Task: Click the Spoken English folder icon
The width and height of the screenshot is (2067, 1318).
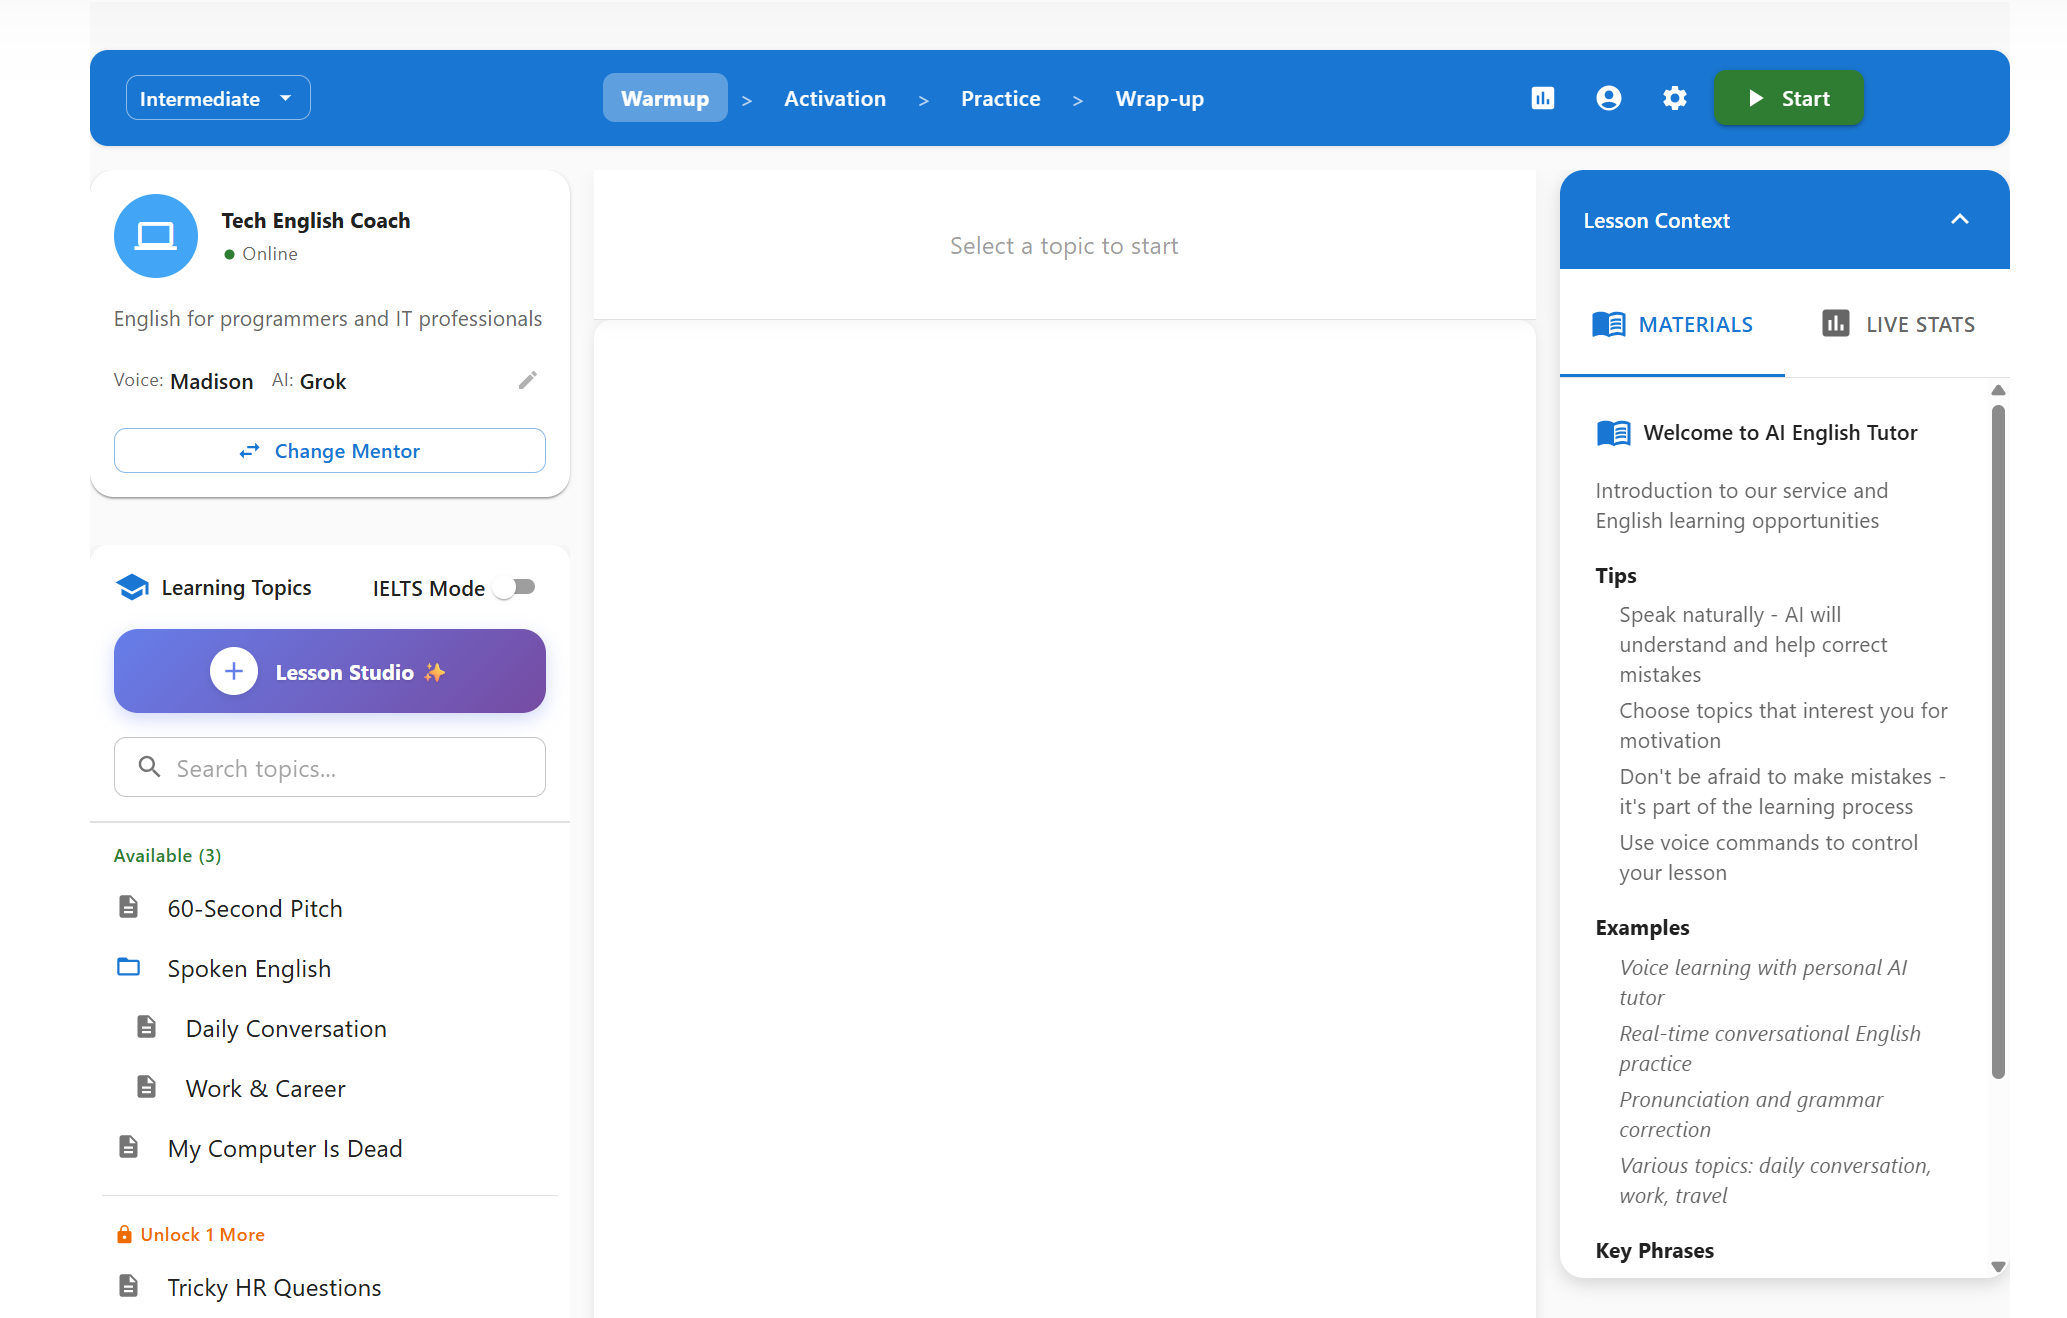Action: (x=128, y=967)
